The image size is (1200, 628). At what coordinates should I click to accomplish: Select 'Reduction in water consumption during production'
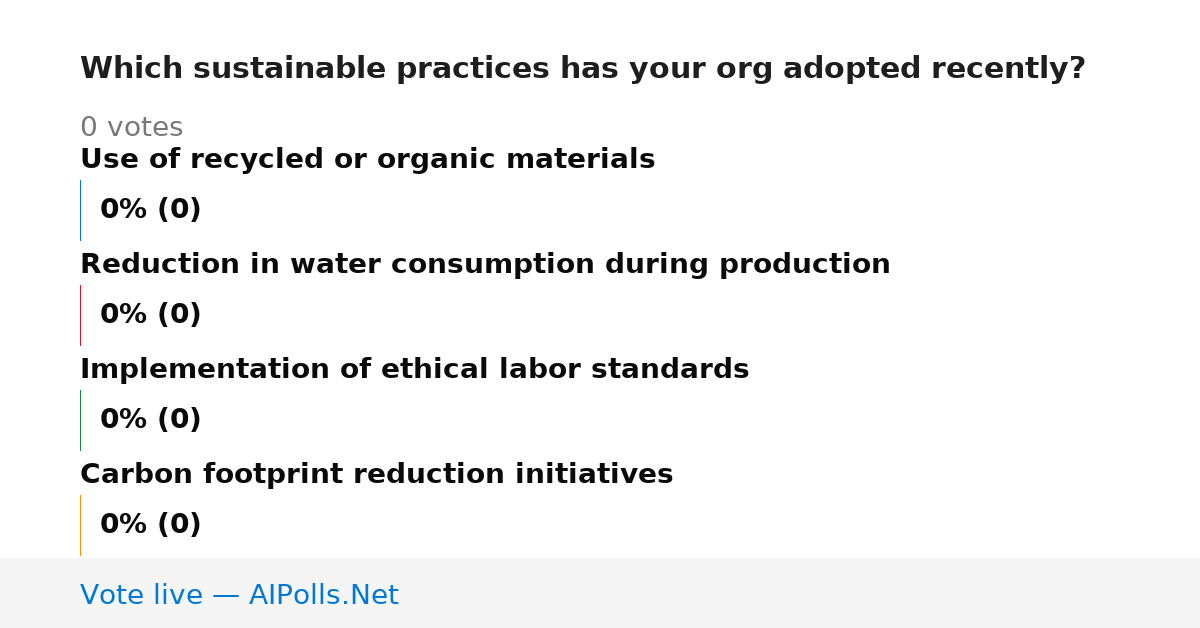485,265
